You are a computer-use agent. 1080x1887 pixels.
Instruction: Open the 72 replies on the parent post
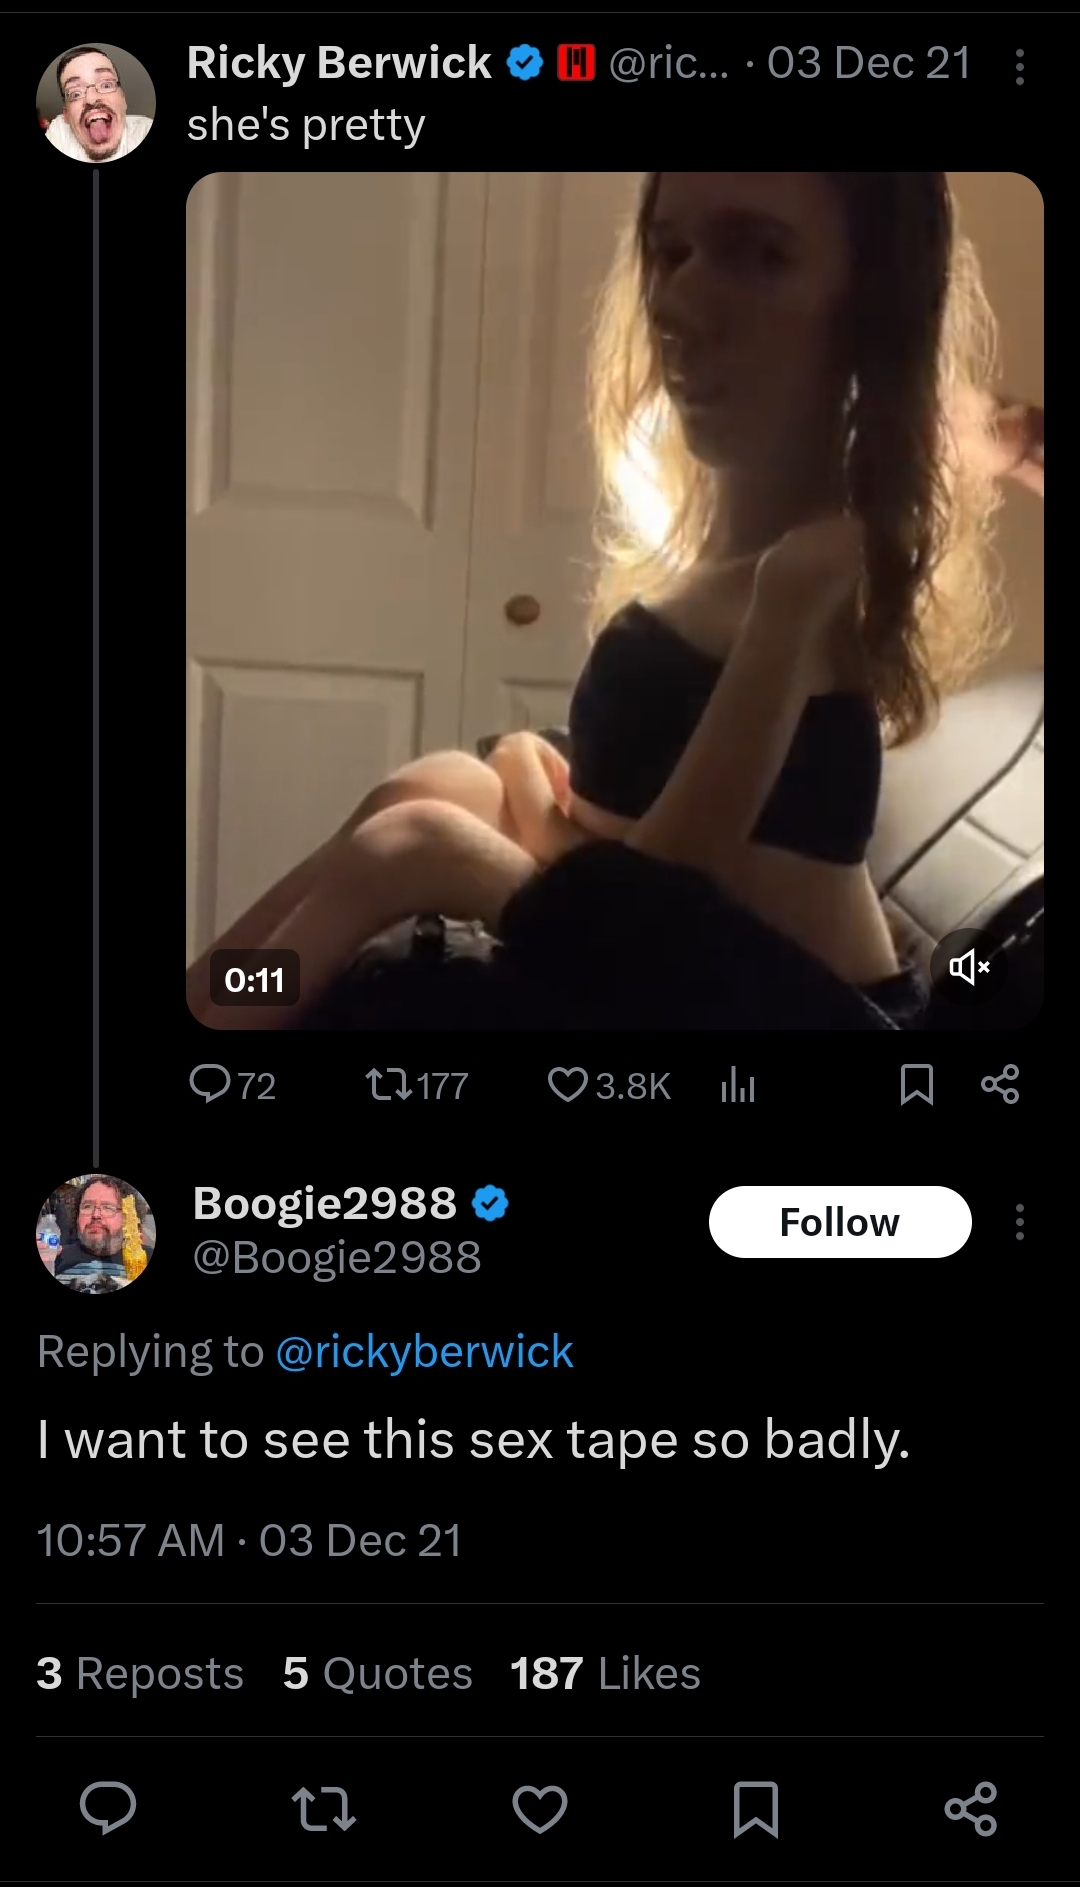coord(233,1085)
